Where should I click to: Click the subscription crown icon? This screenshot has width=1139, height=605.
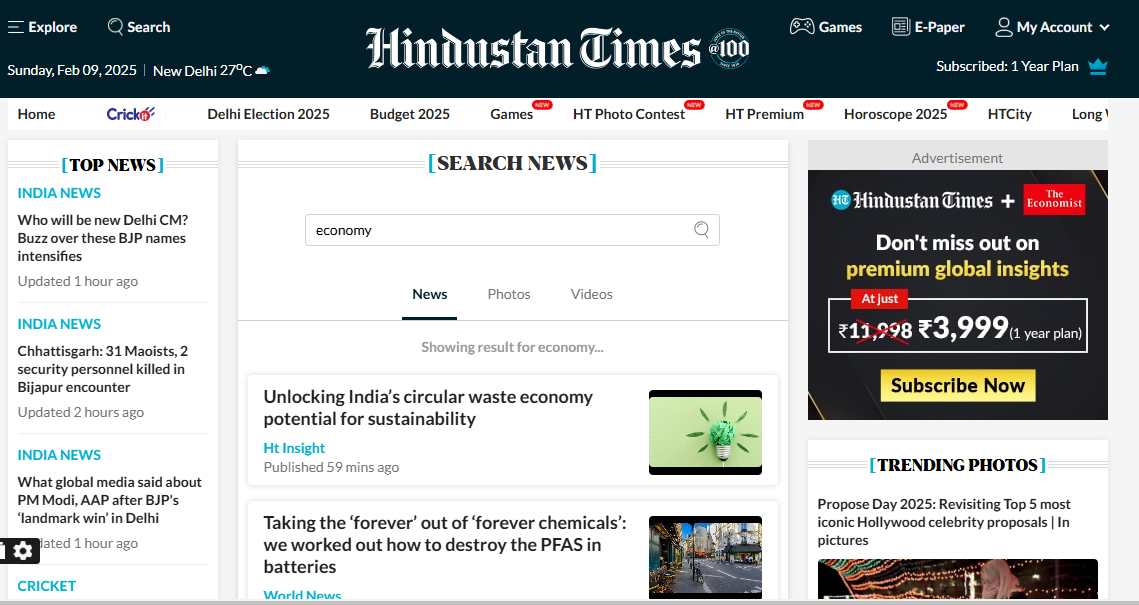(1098, 67)
